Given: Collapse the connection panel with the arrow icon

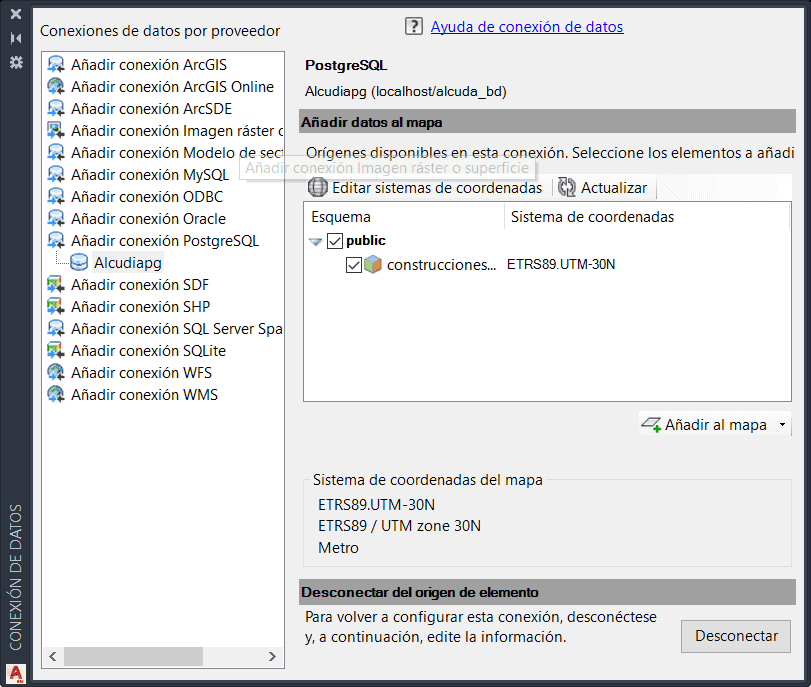Looking at the screenshot, I should tap(14, 38).
